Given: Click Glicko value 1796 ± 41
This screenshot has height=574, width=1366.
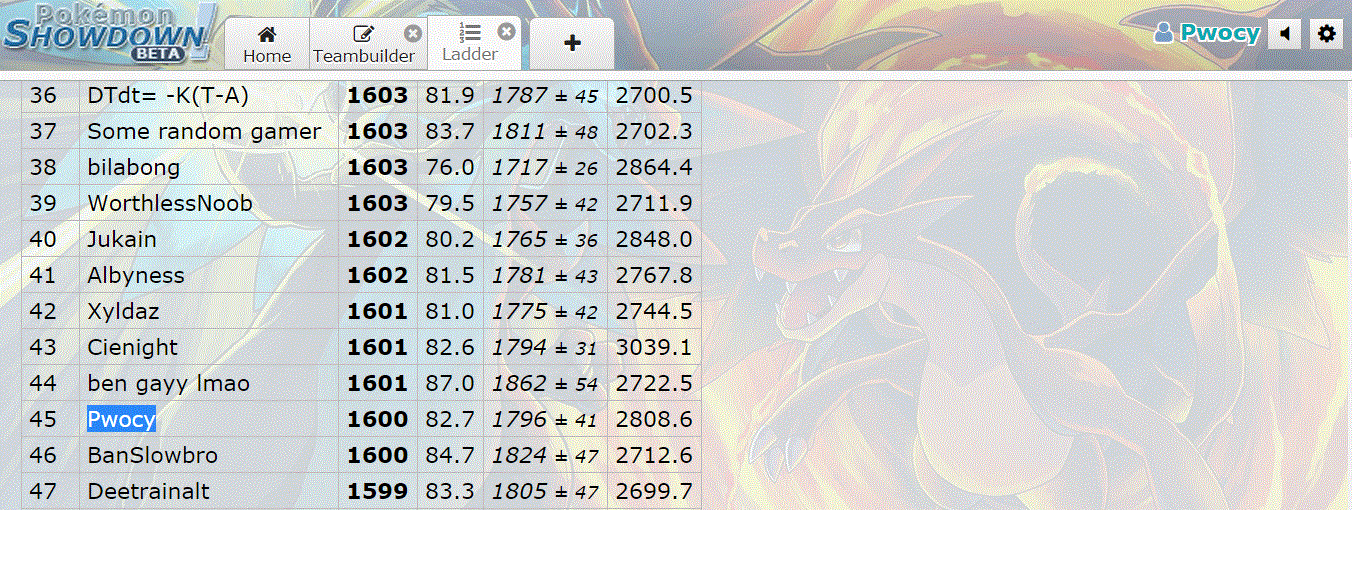Looking at the screenshot, I should pos(545,420).
